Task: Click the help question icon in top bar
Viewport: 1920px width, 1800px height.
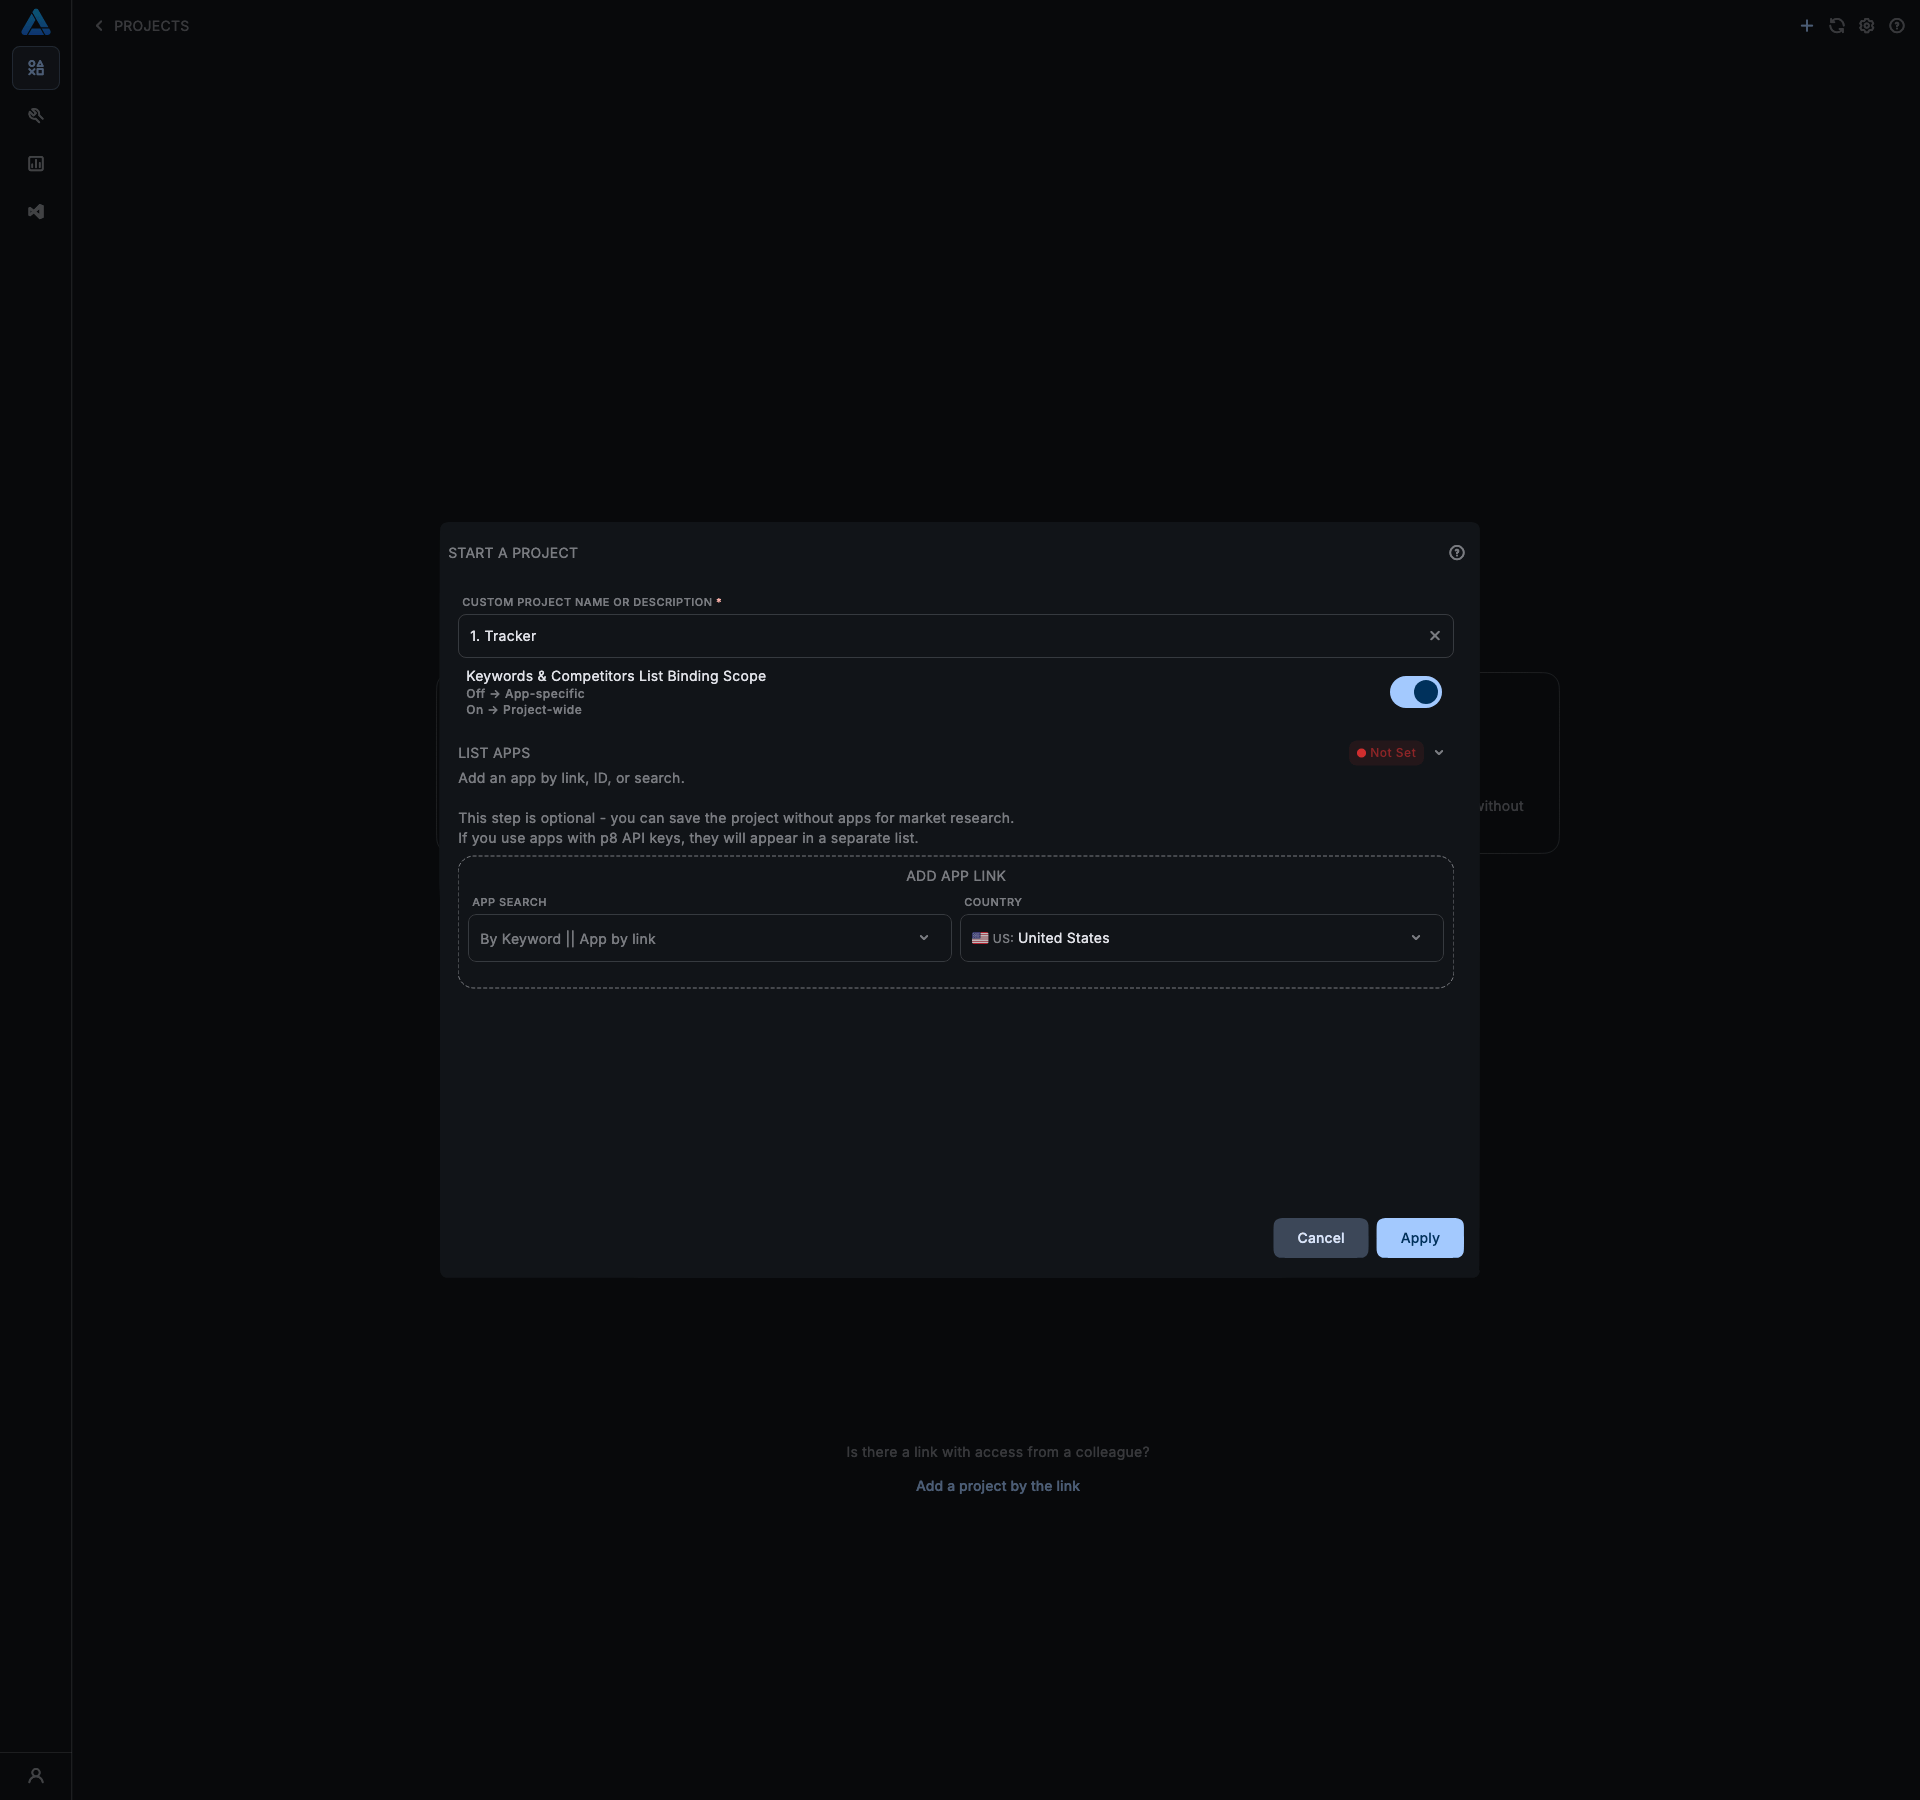Action: click(x=1896, y=26)
